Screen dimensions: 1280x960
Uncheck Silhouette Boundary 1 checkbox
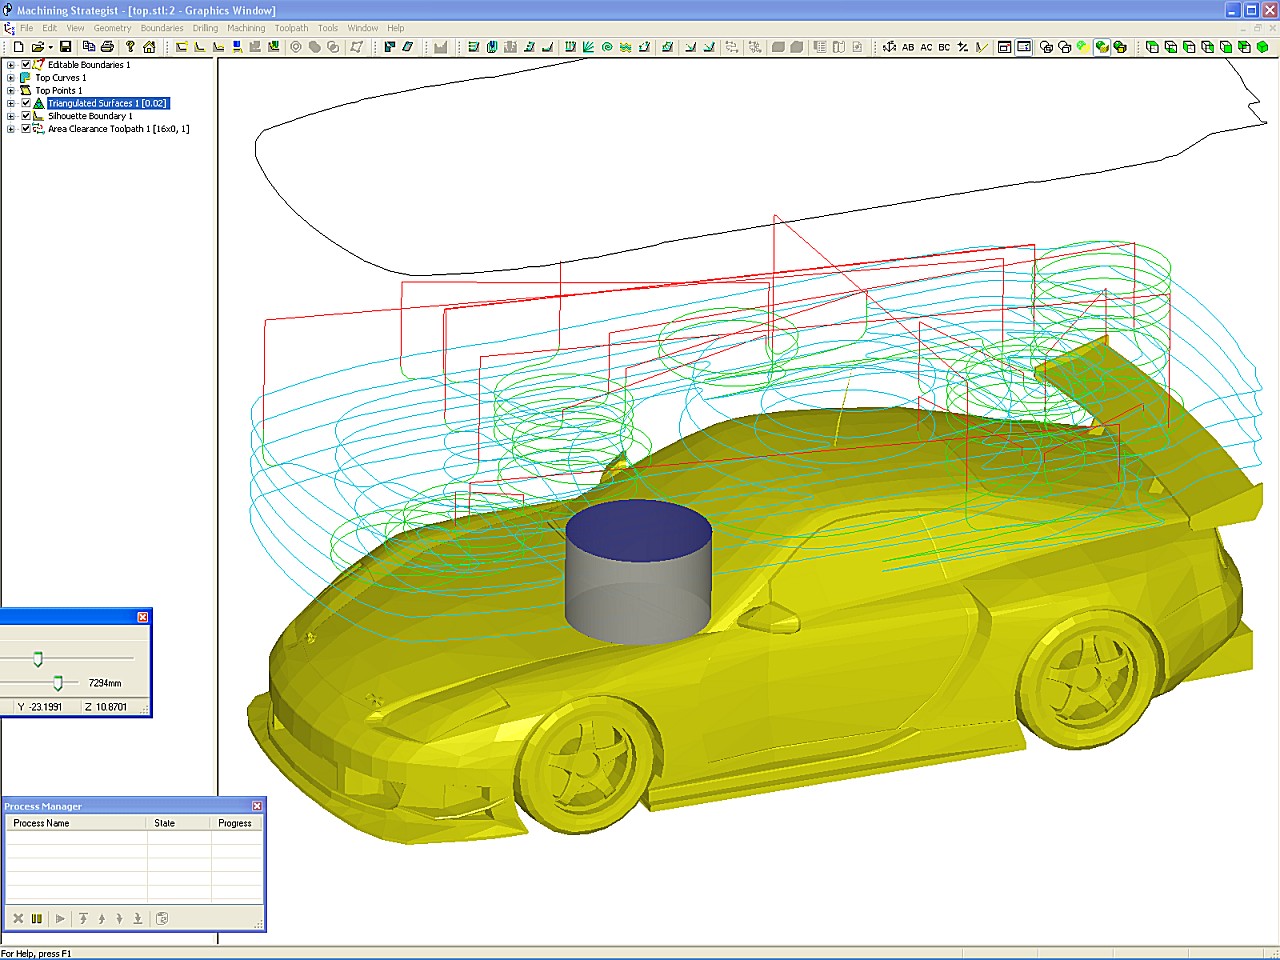pos(26,116)
